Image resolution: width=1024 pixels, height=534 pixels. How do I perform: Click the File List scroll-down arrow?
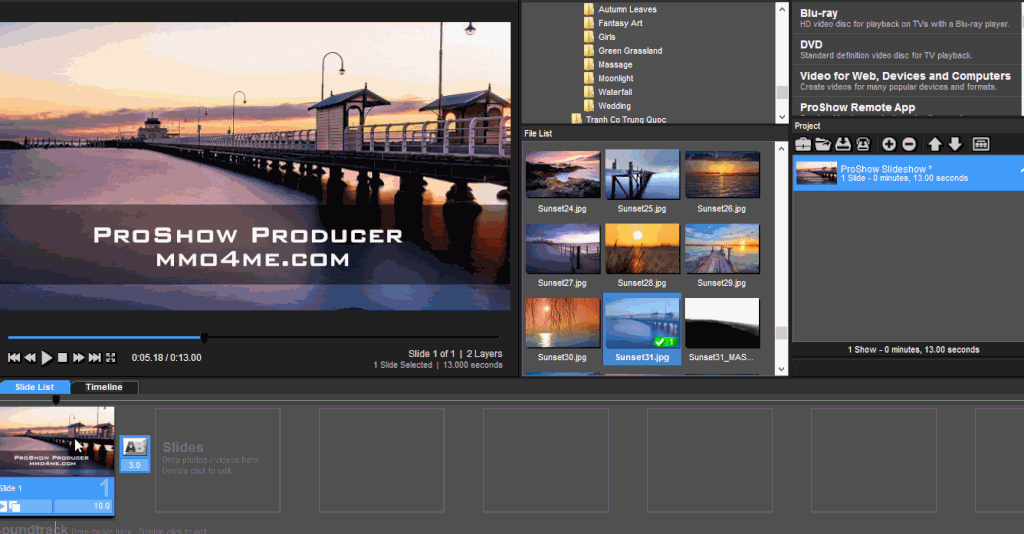click(781, 369)
